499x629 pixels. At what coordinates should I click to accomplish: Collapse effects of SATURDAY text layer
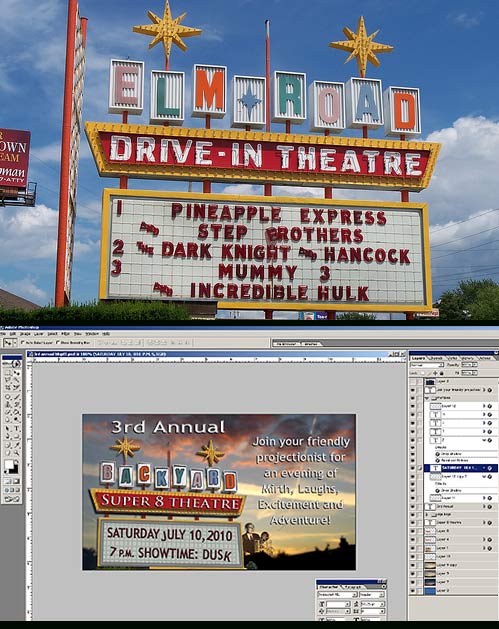point(484,468)
